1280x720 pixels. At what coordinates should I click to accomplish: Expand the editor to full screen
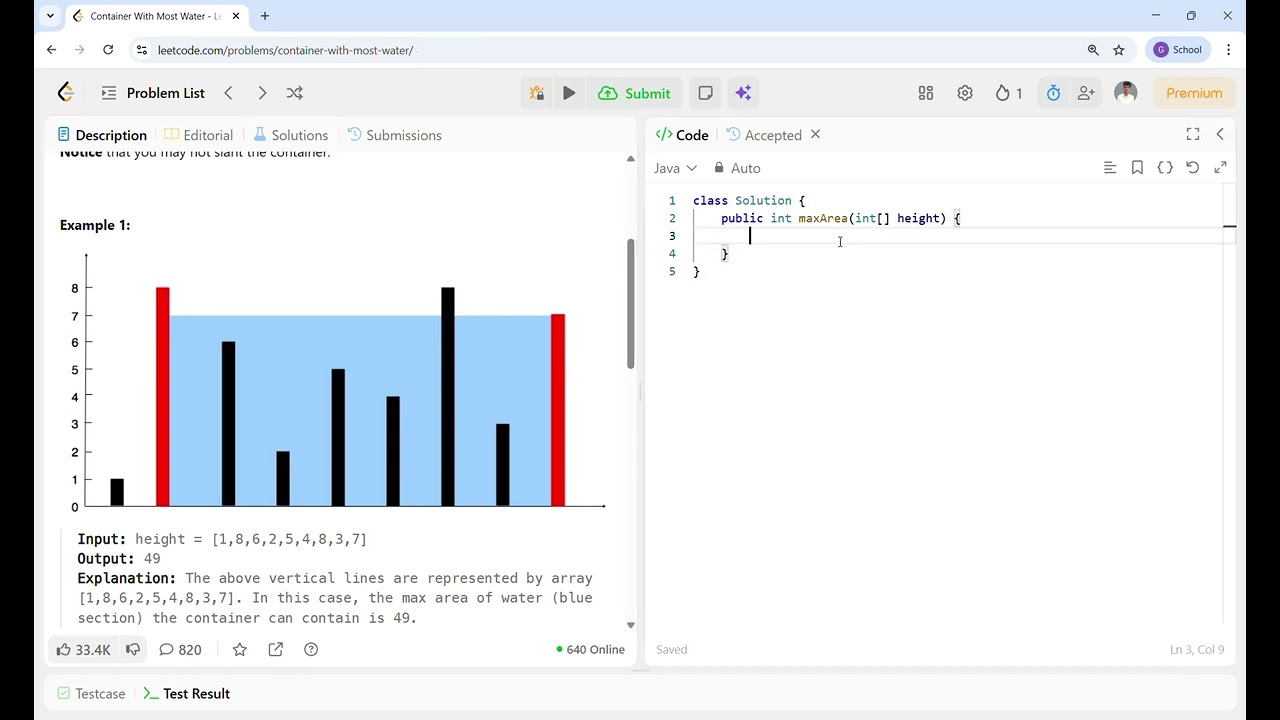point(1220,168)
